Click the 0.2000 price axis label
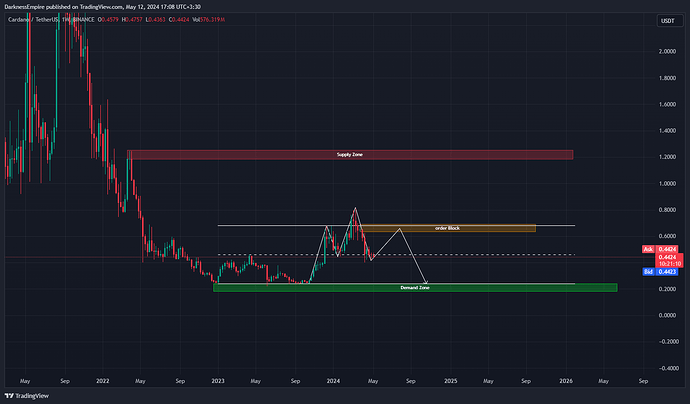This screenshot has width=690, height=404. point(668,289)
